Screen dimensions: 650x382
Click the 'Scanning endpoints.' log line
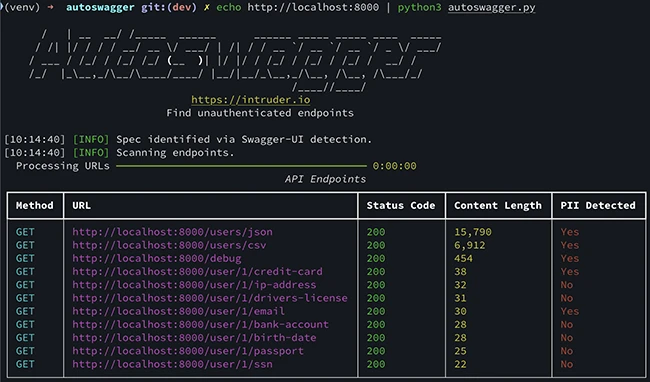point(175,153)
